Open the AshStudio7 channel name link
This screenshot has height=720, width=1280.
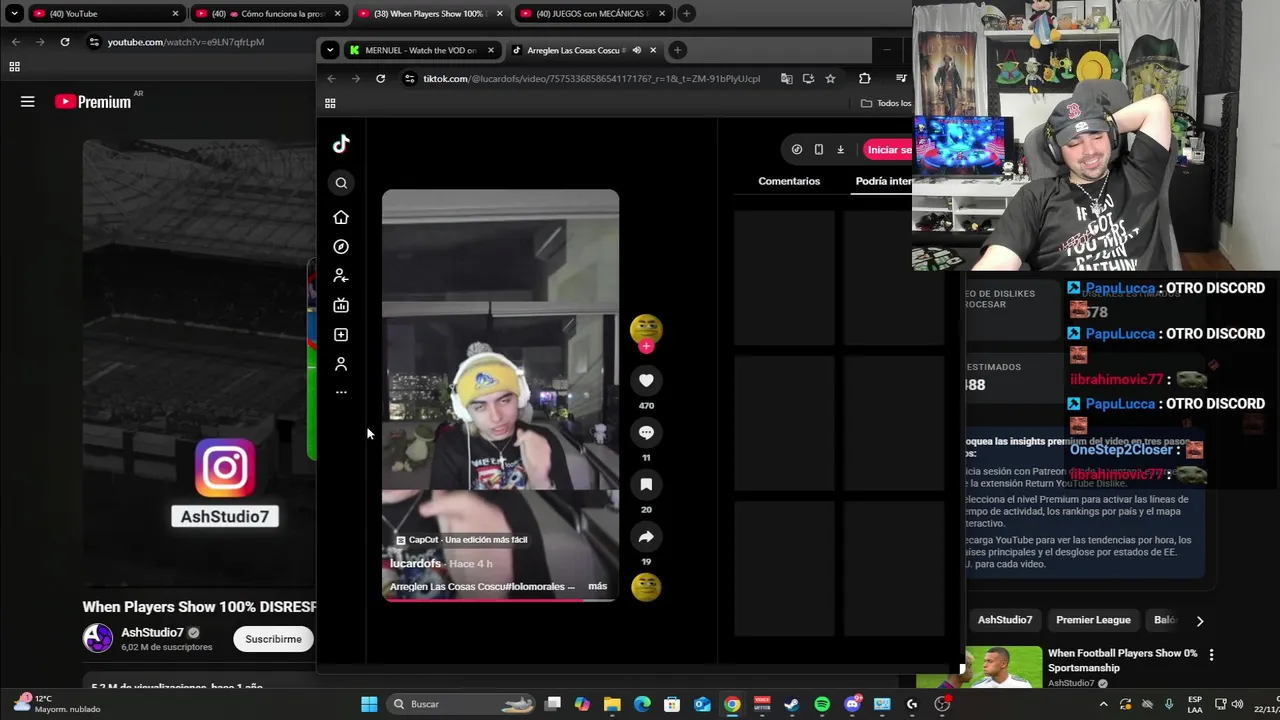point(152,632)
